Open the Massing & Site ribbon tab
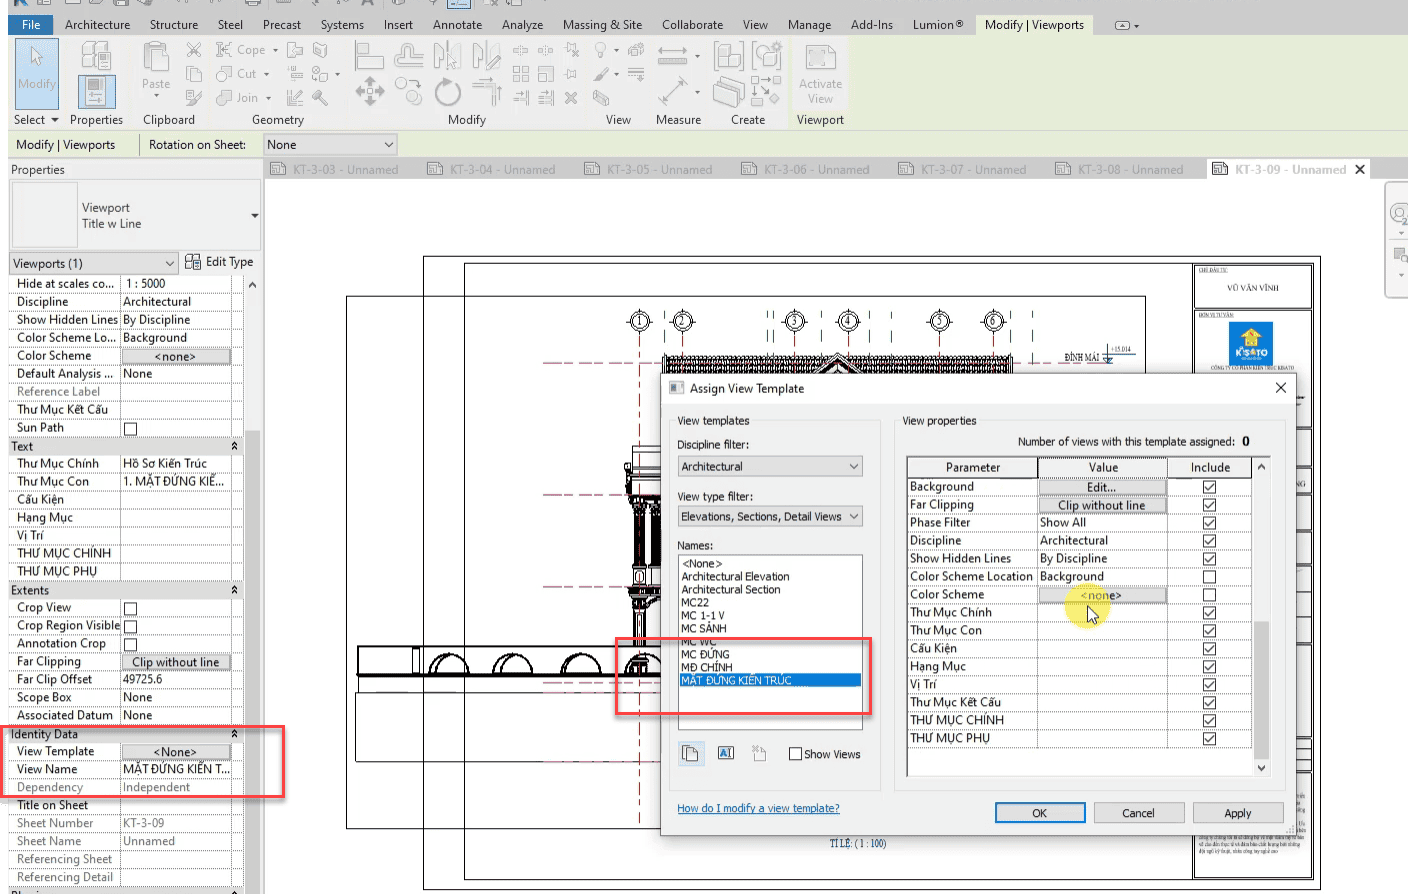This screenshot has height=894, width=1408. [602, 25]
